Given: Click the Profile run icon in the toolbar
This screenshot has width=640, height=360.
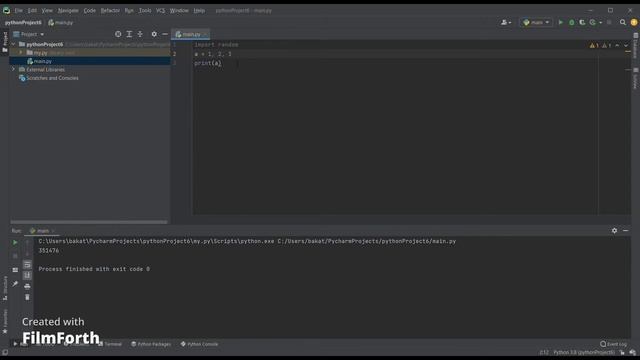Looking at the screenshot, I should (x=593, y=22).
